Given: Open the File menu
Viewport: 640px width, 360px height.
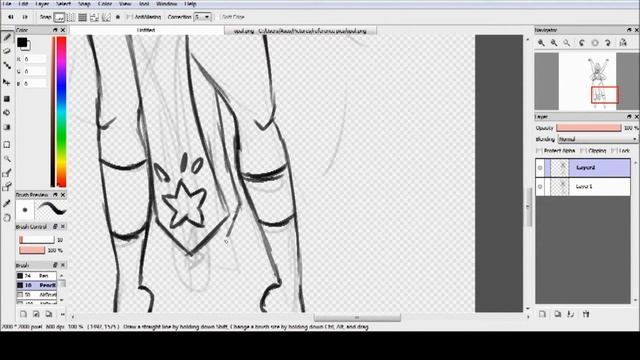Looking at the screenshot, I should (7, 4).
